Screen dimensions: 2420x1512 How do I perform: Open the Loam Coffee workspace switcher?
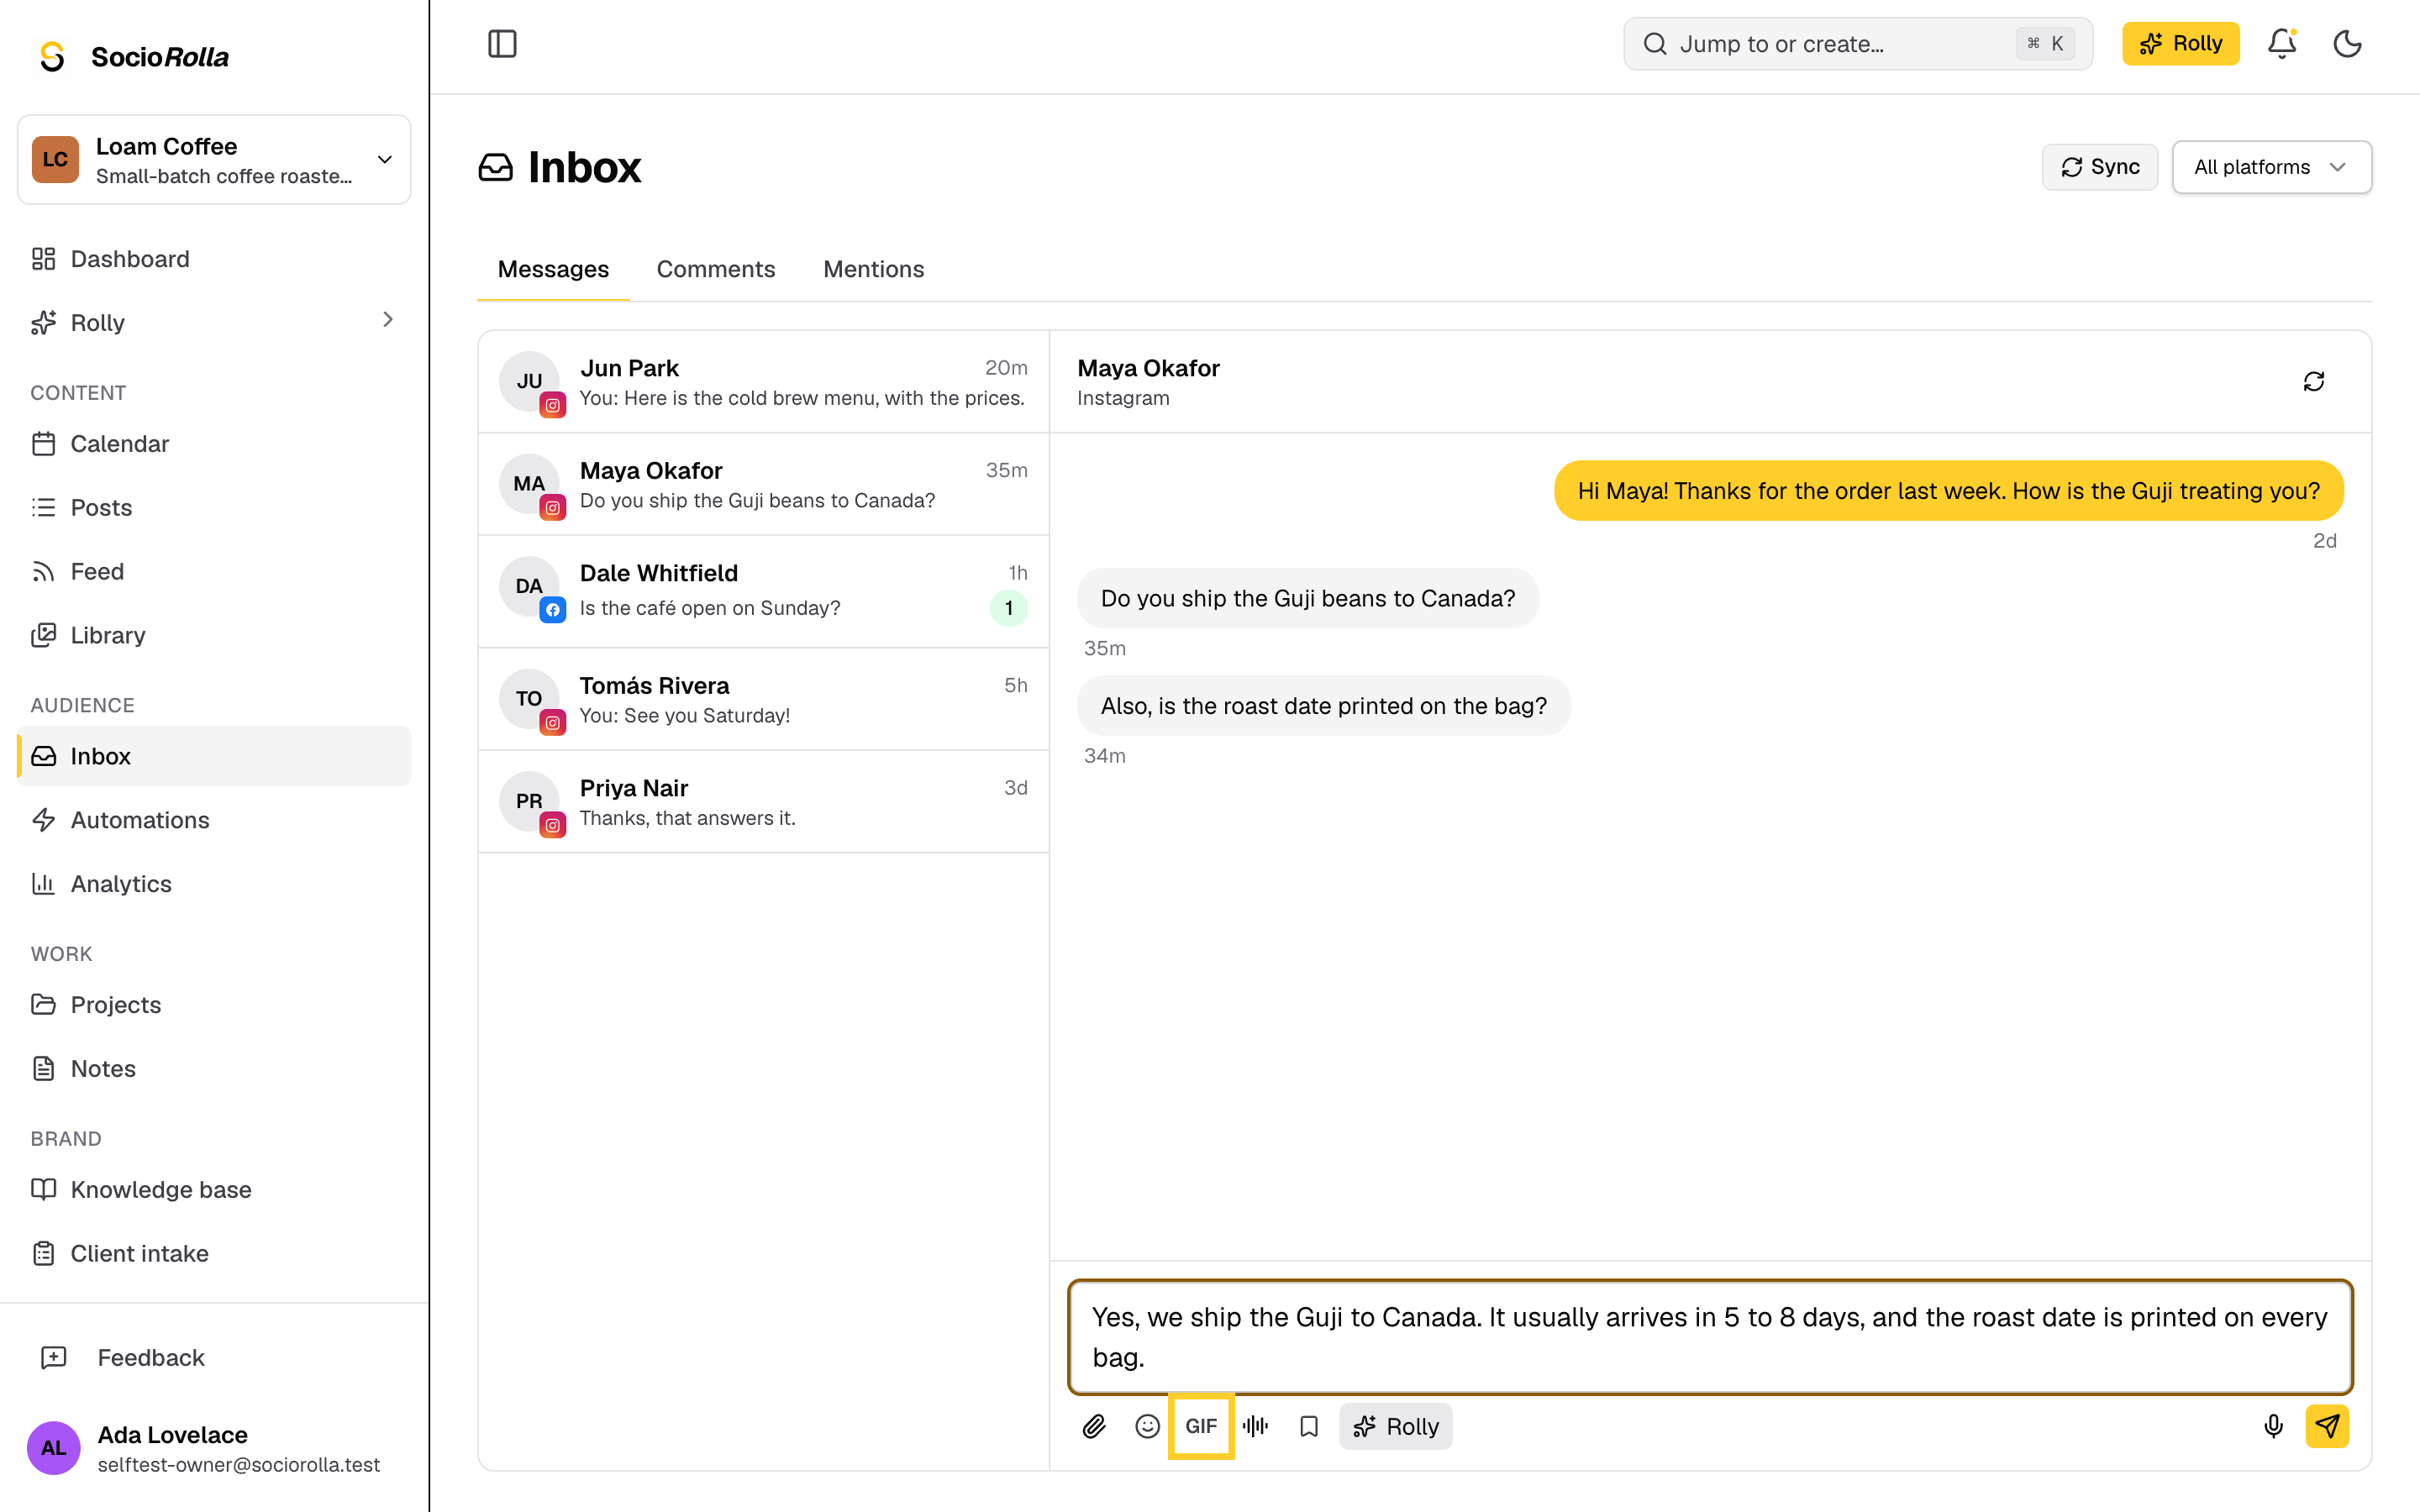pos(214,160)
